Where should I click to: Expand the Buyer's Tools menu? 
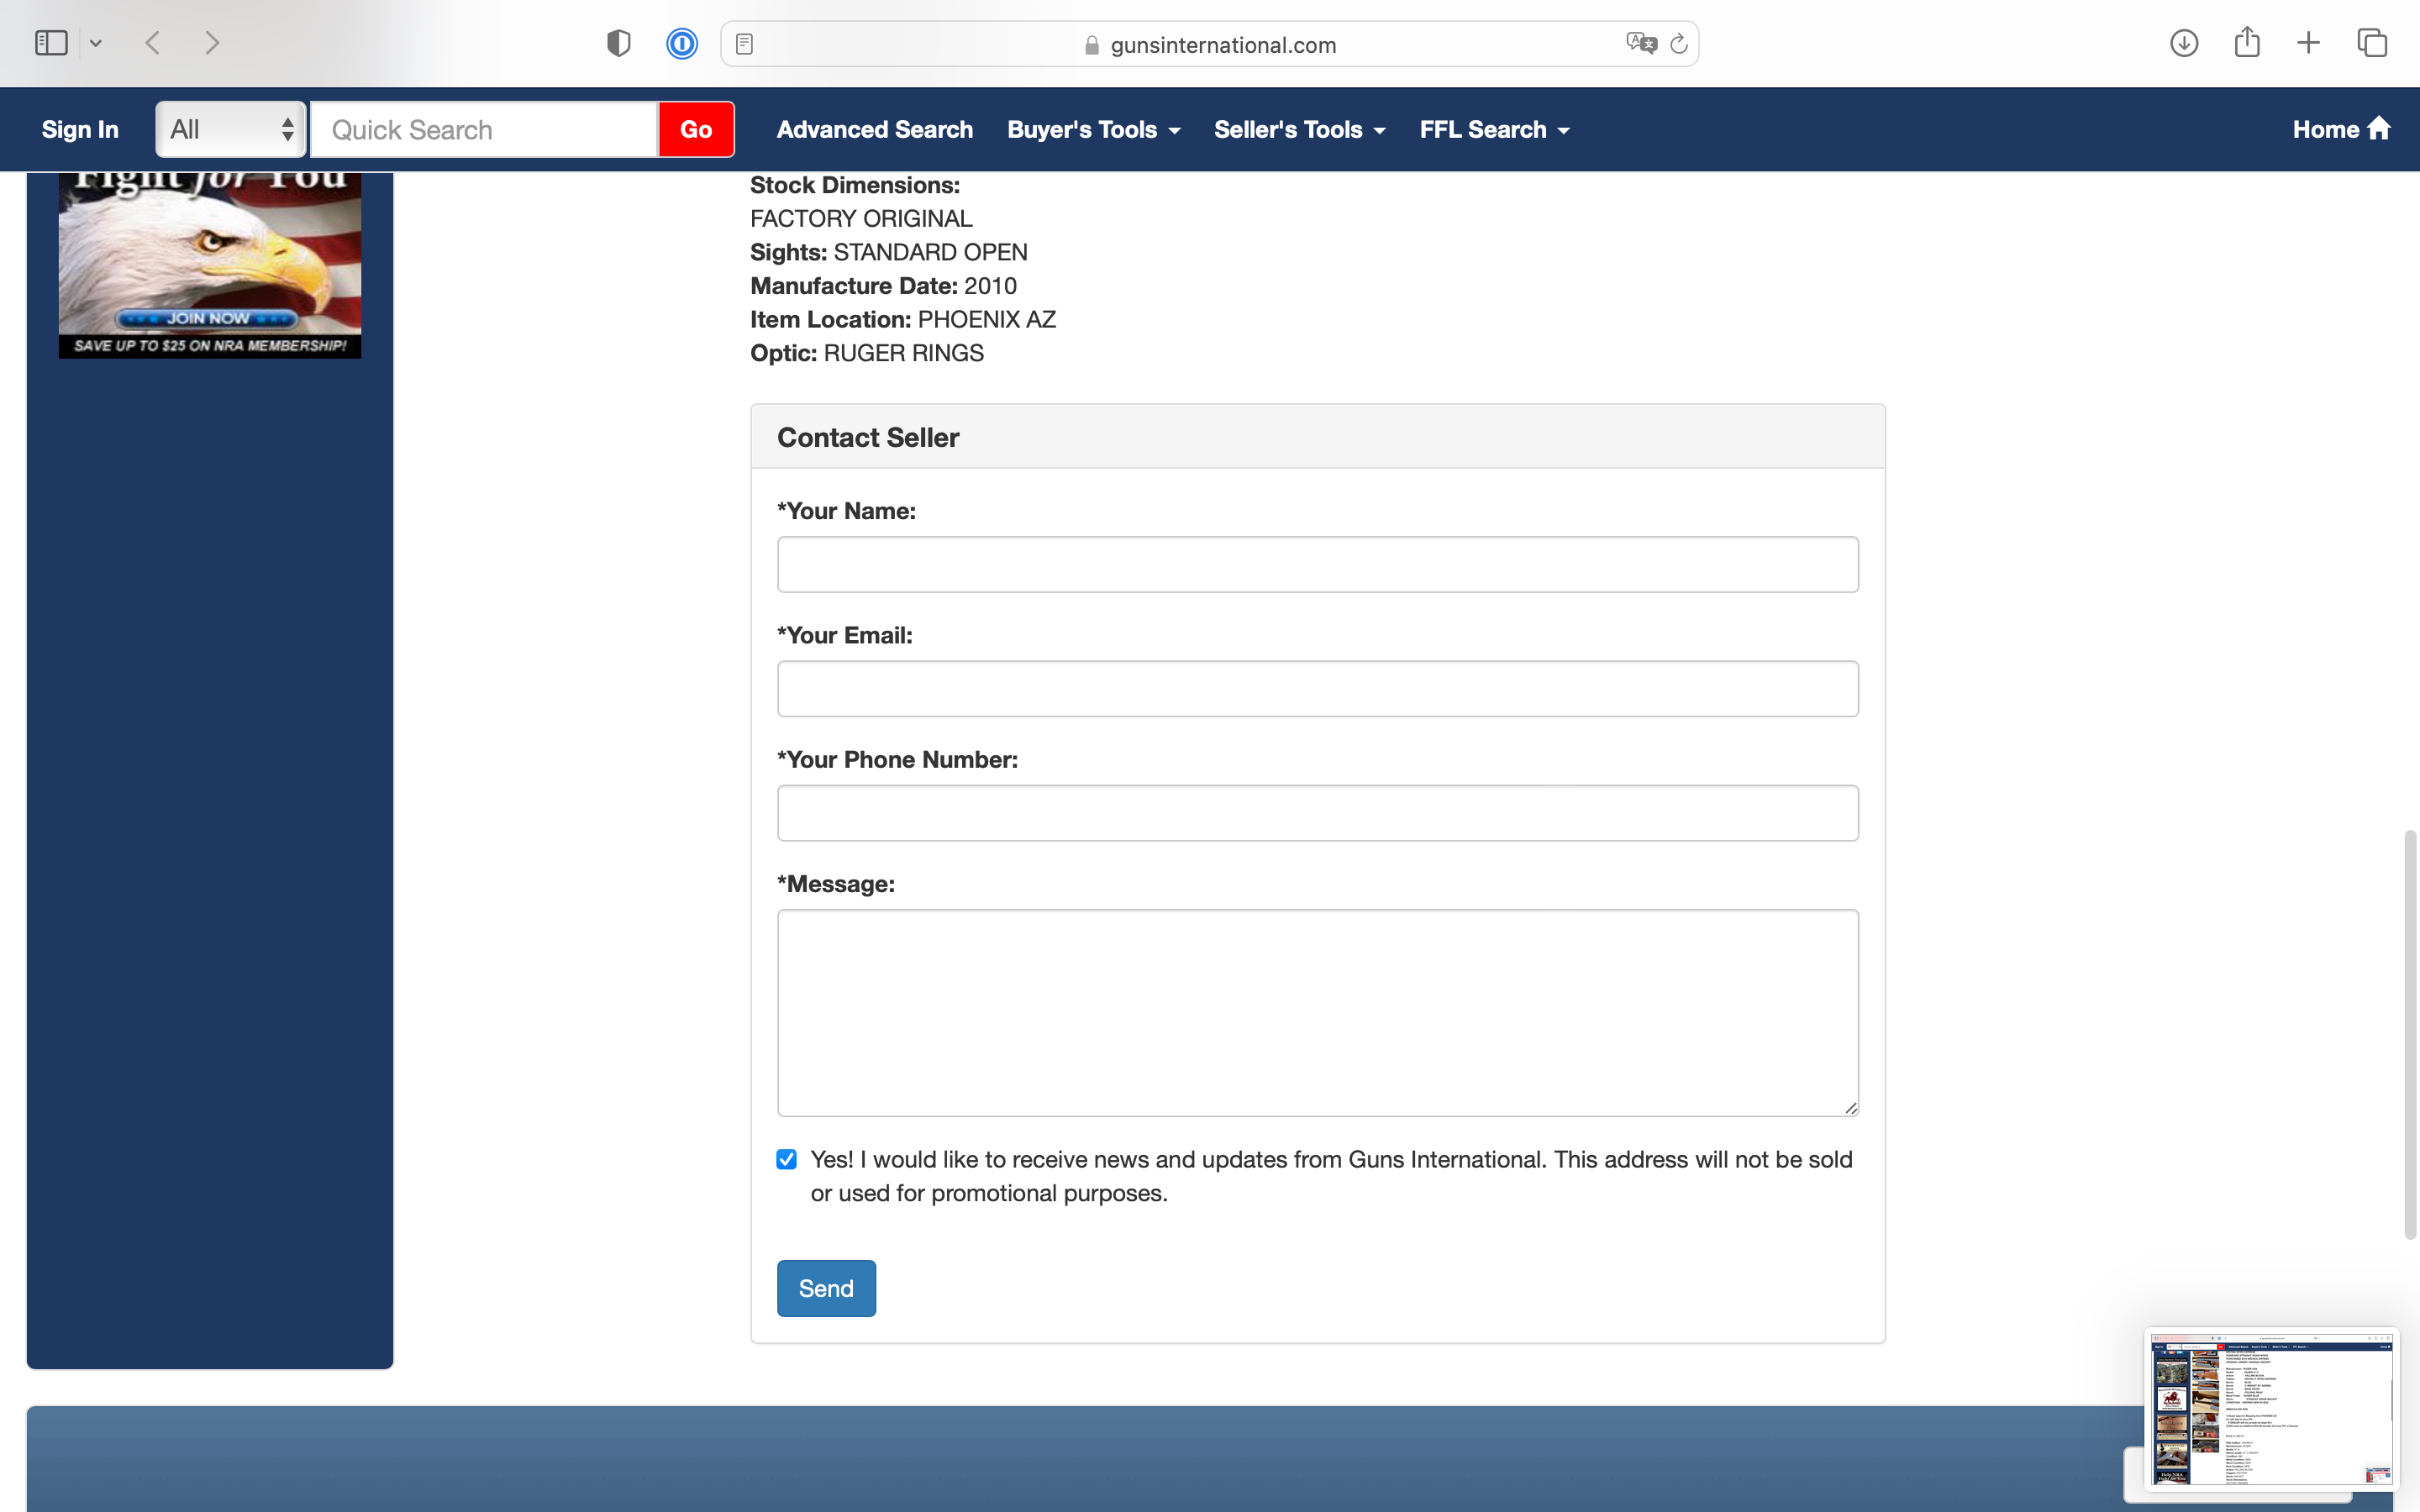(x=1093, y=129)
